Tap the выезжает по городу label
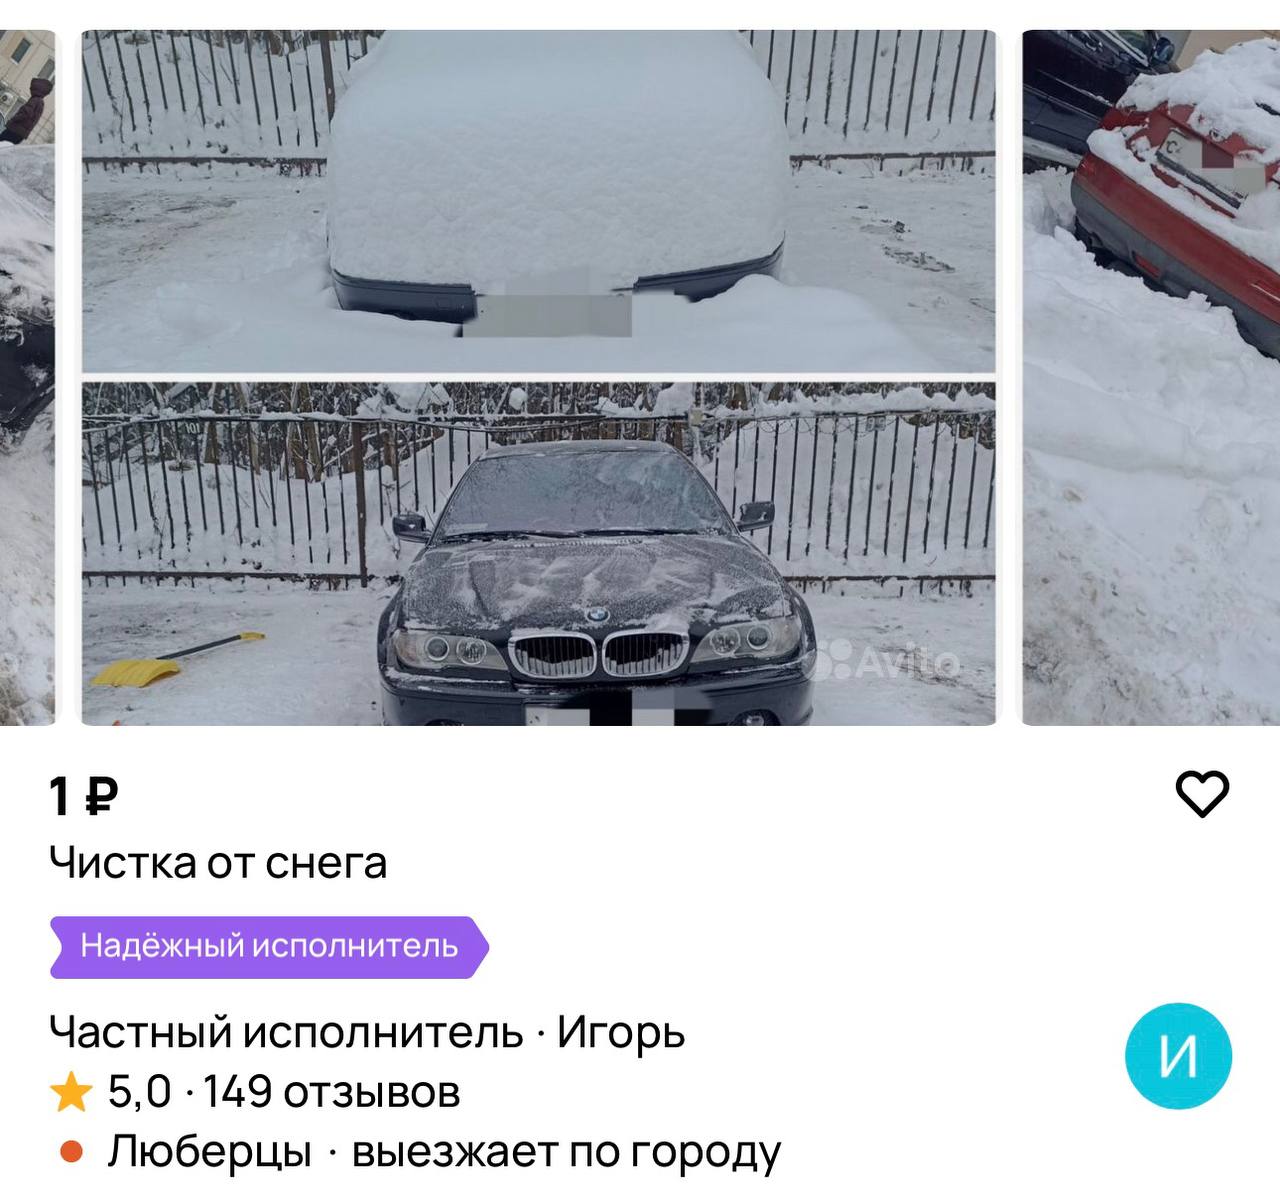 click(x=566, y=1153)
